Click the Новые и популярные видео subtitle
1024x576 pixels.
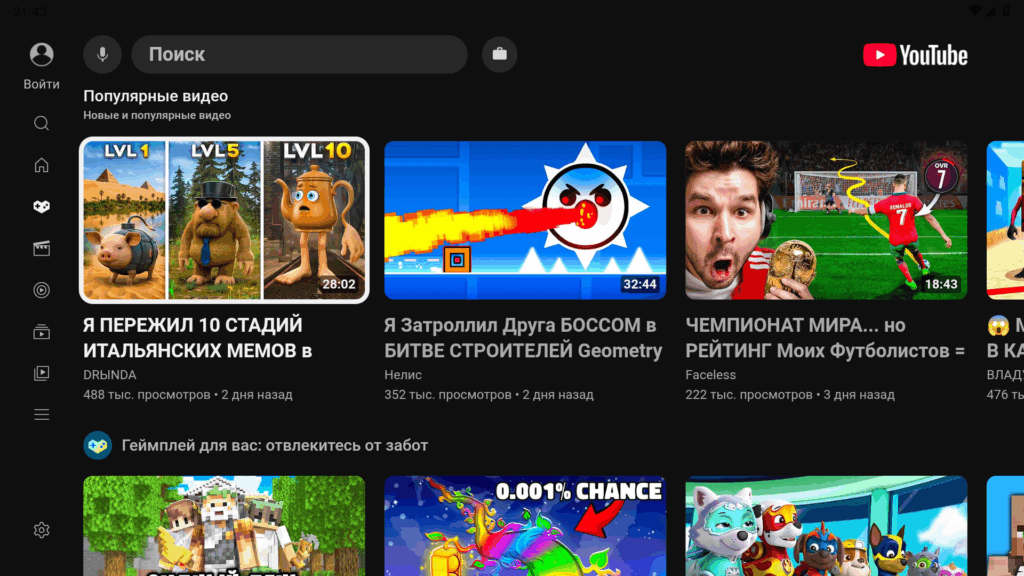pyautogui.click(x=157, y=115)
